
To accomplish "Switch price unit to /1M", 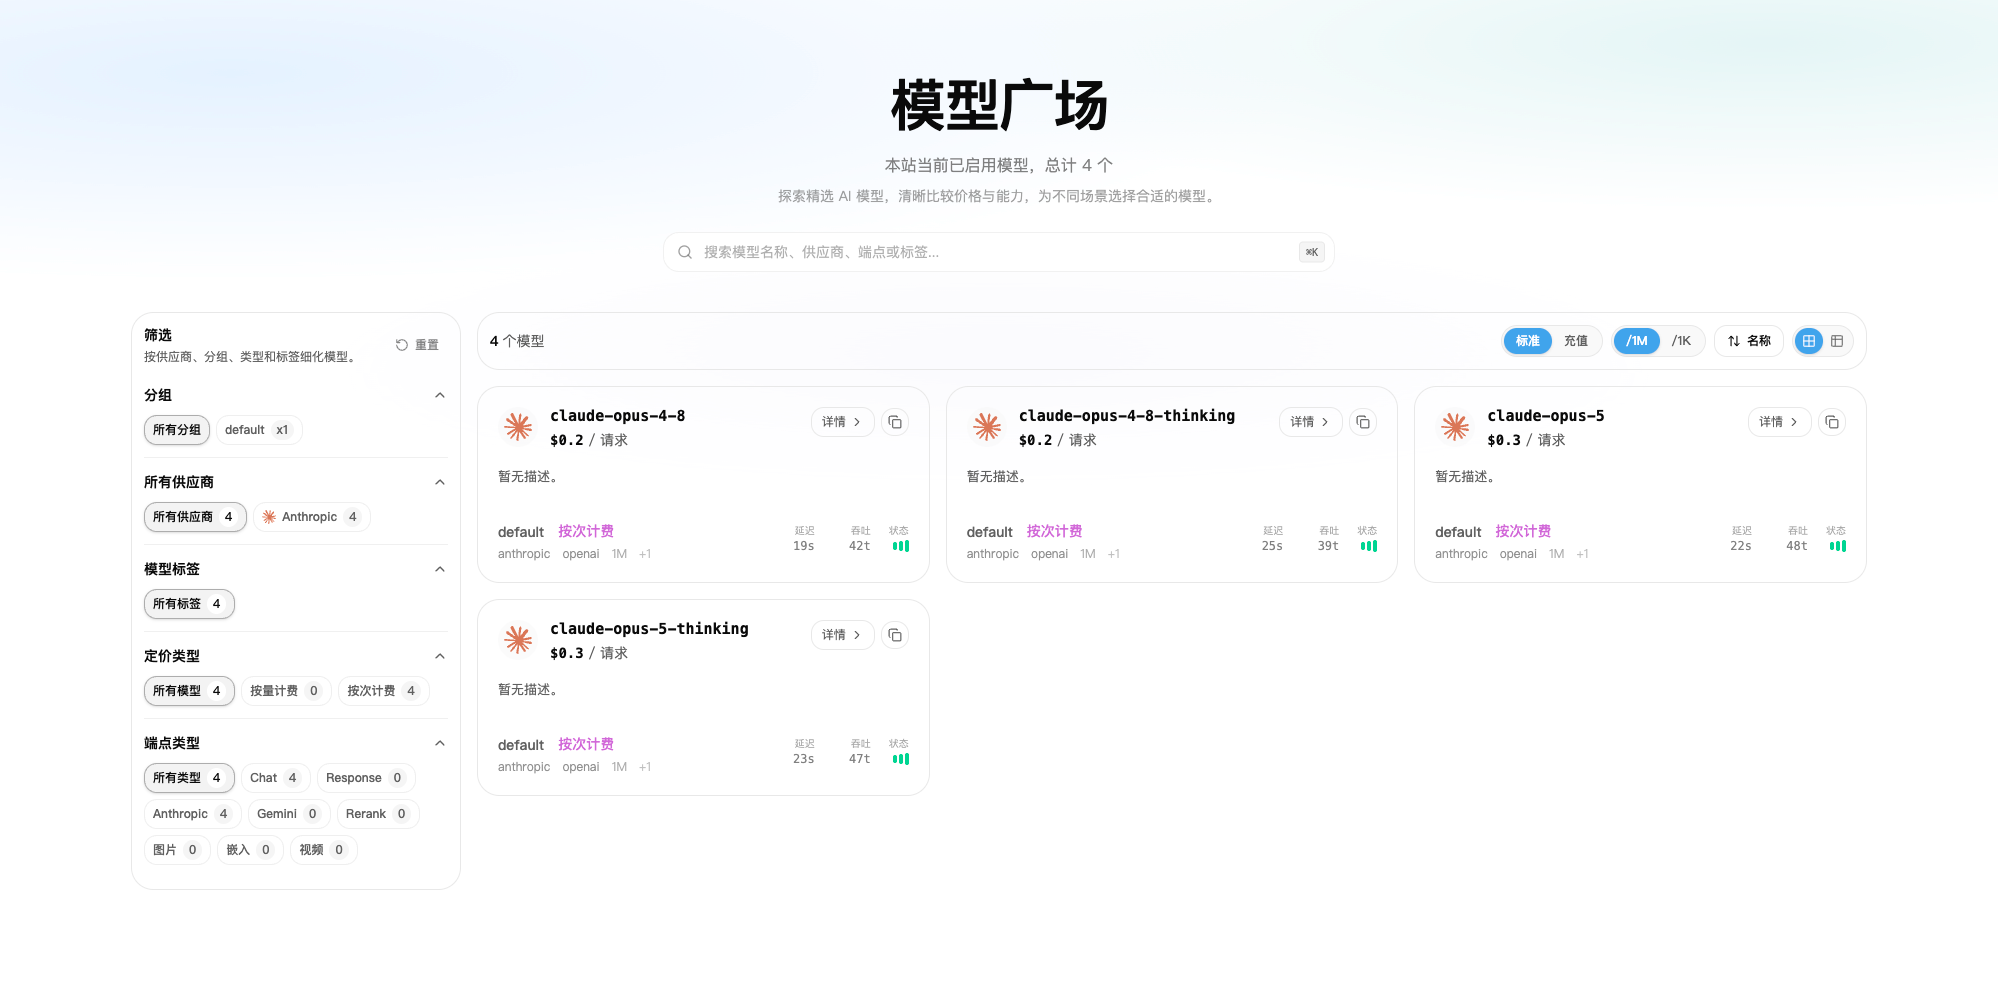I will [x=1637, y=341].
